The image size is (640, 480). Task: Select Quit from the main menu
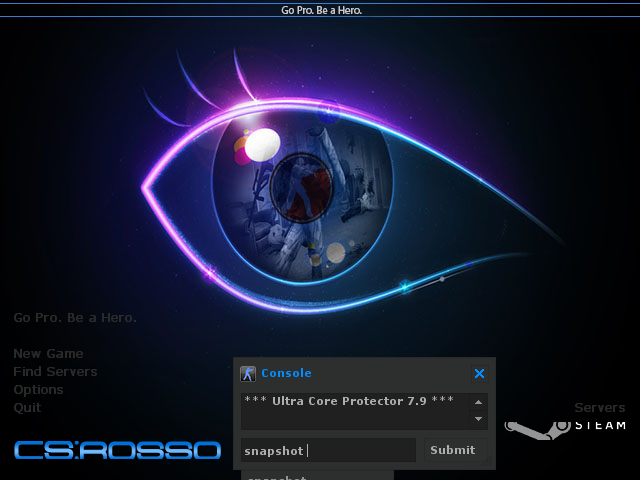[x=27, y=408]
